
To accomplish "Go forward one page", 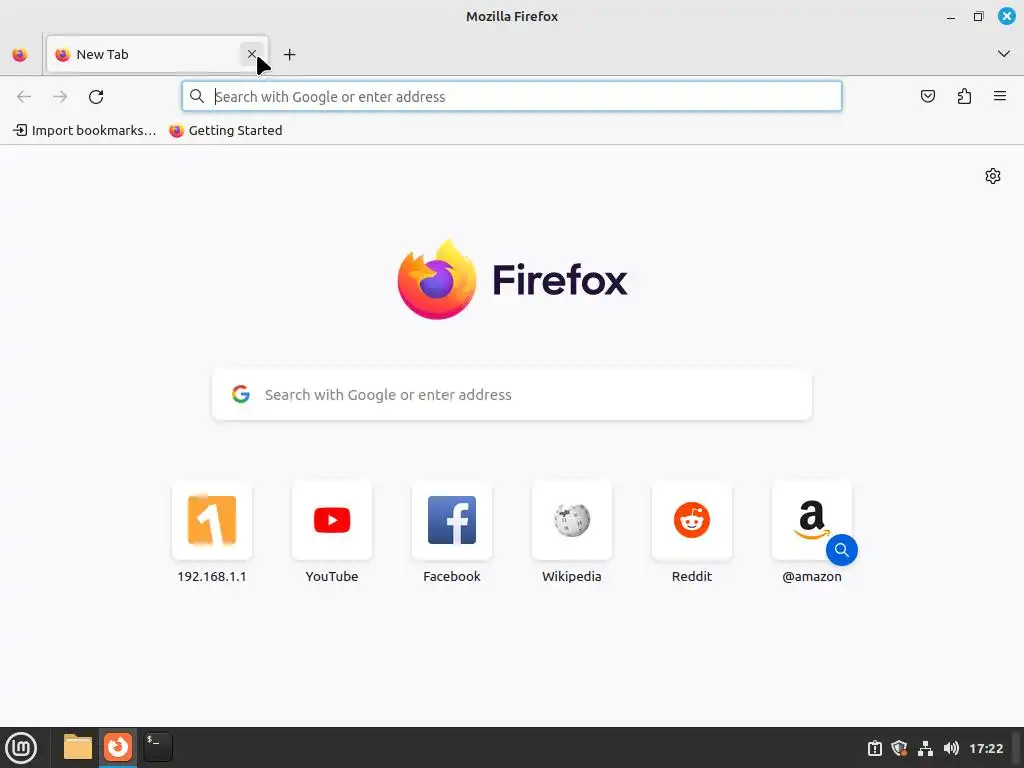I will click(60, 97).
